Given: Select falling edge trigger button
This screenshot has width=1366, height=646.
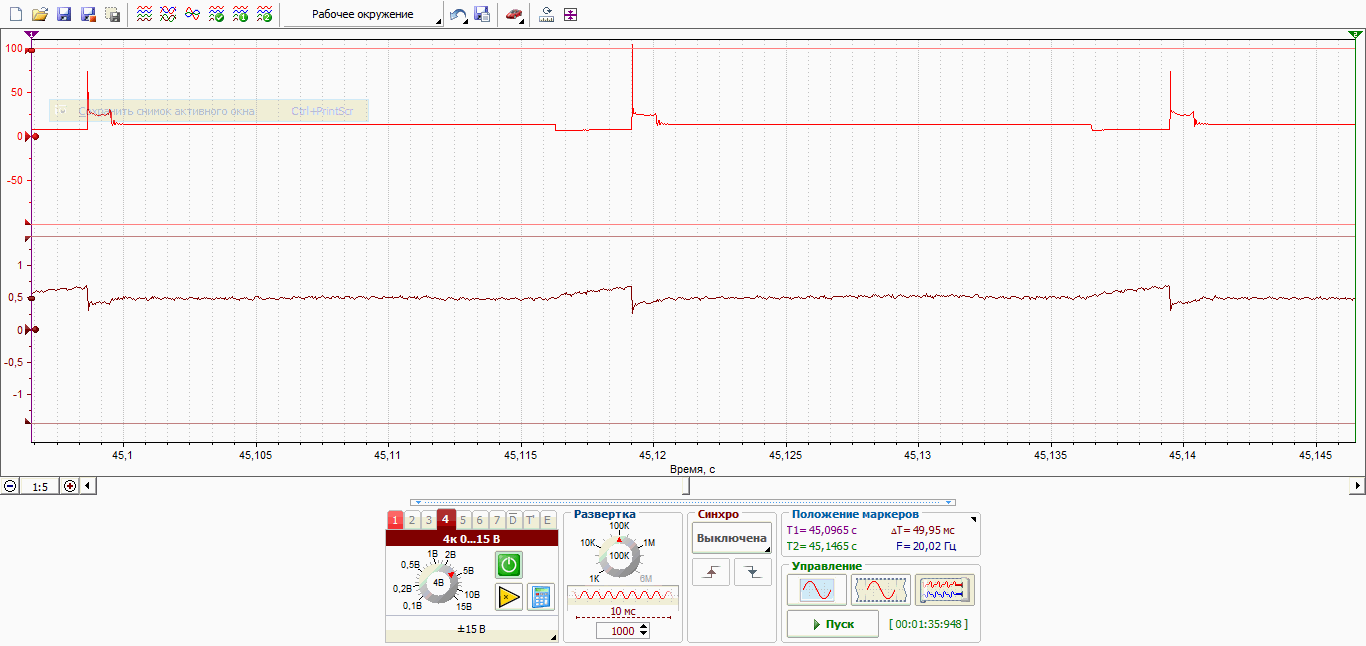Looking at the screenshot, I should [753, 572].
